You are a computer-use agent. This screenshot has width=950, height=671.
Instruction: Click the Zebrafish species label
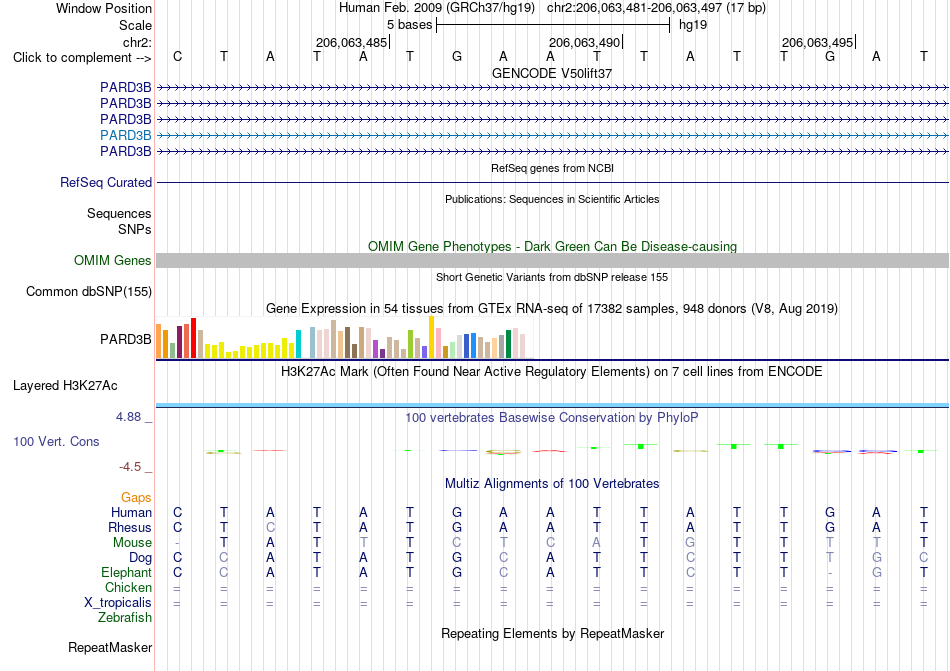pos(125,618)
